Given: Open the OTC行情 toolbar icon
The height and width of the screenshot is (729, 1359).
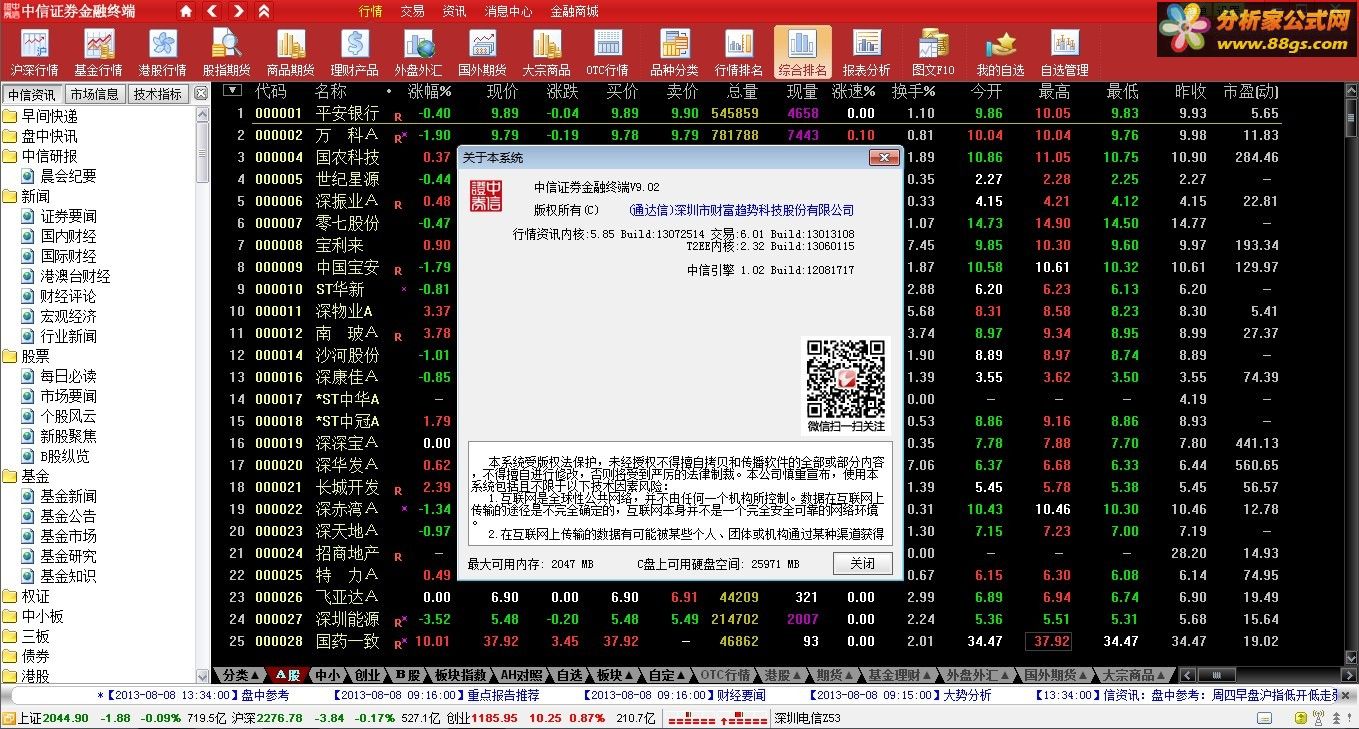Looking at the screenshot, I should coord(607,52).
